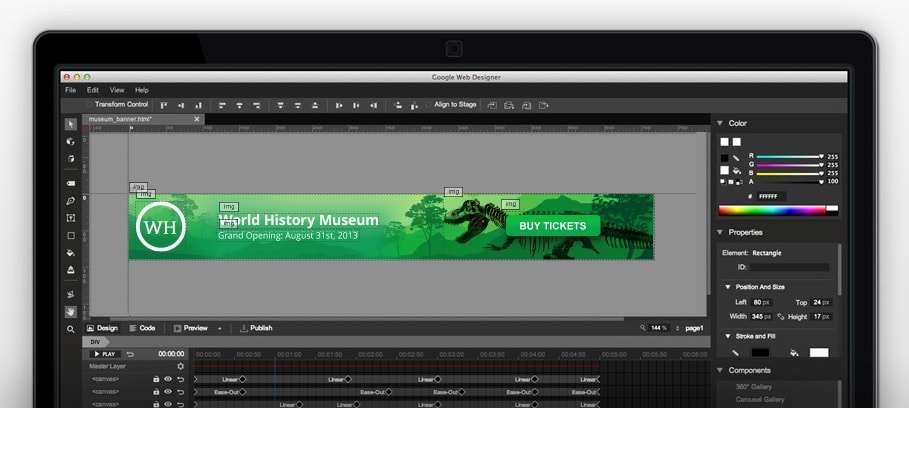
Task: Pick the Paint Bucket fill tool
Action: coord(71,253)
